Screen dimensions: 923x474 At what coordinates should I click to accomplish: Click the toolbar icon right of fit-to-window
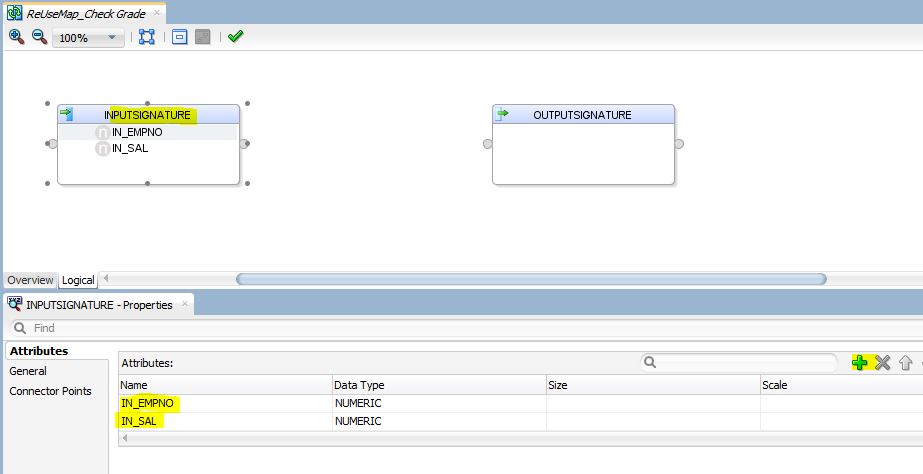coord(180,37)
